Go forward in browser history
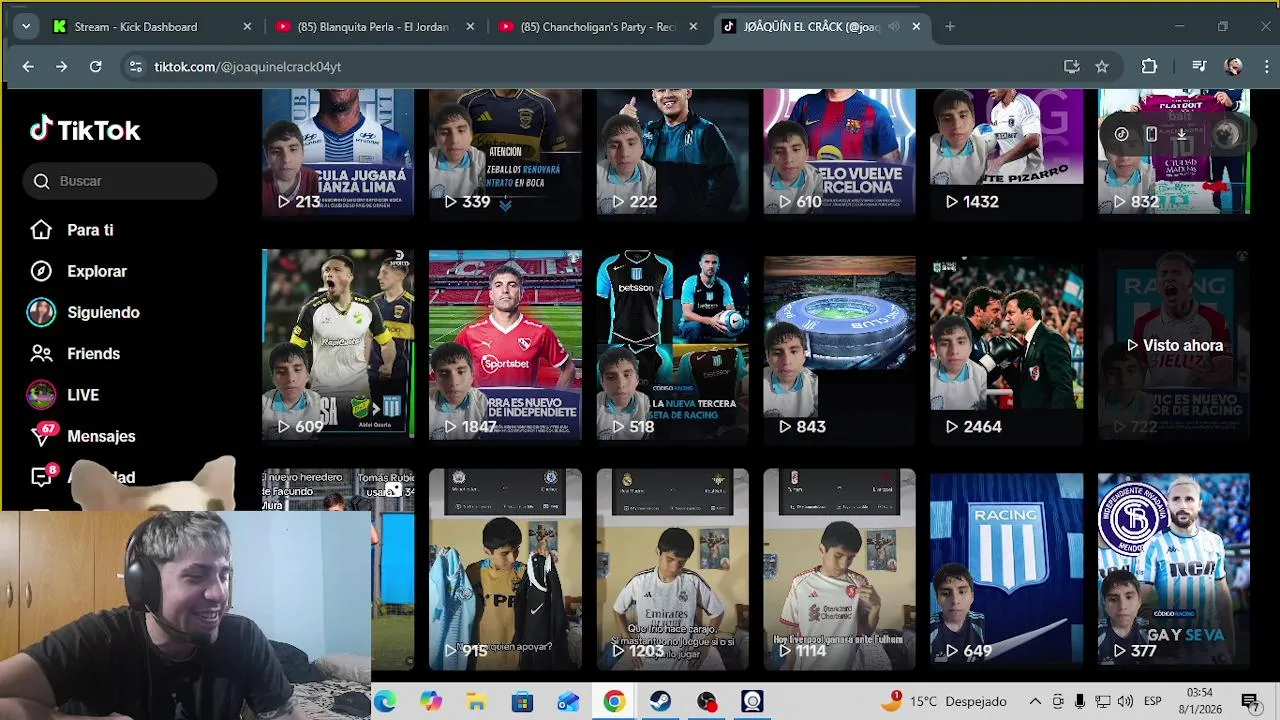This screenshot has height=720, width=1280. tap(62, 67)
